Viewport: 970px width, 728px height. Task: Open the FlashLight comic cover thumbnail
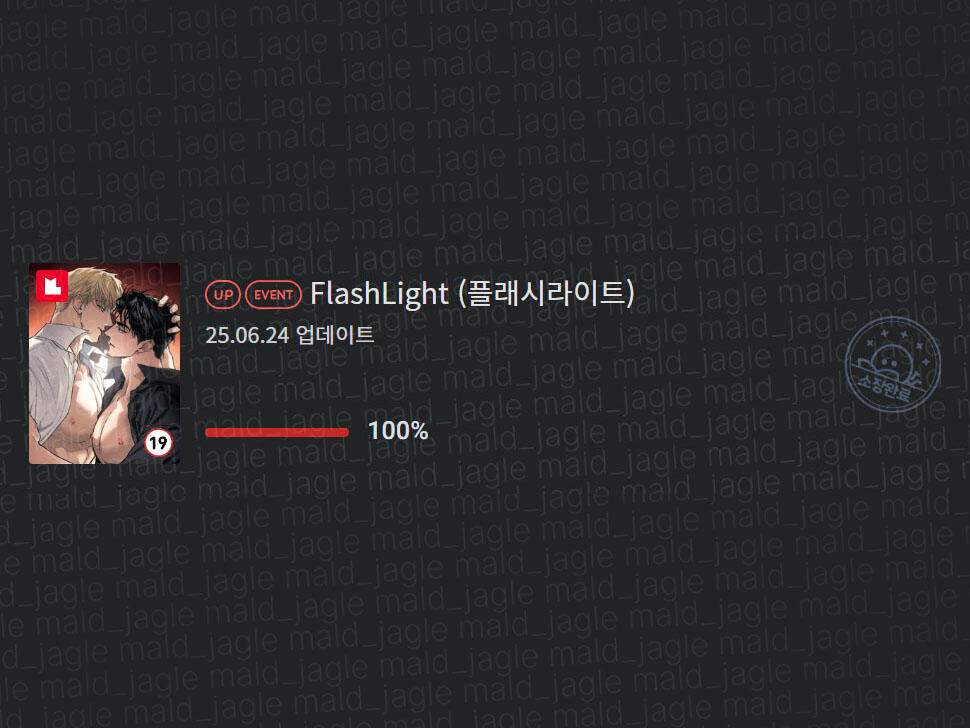point(105,364)
